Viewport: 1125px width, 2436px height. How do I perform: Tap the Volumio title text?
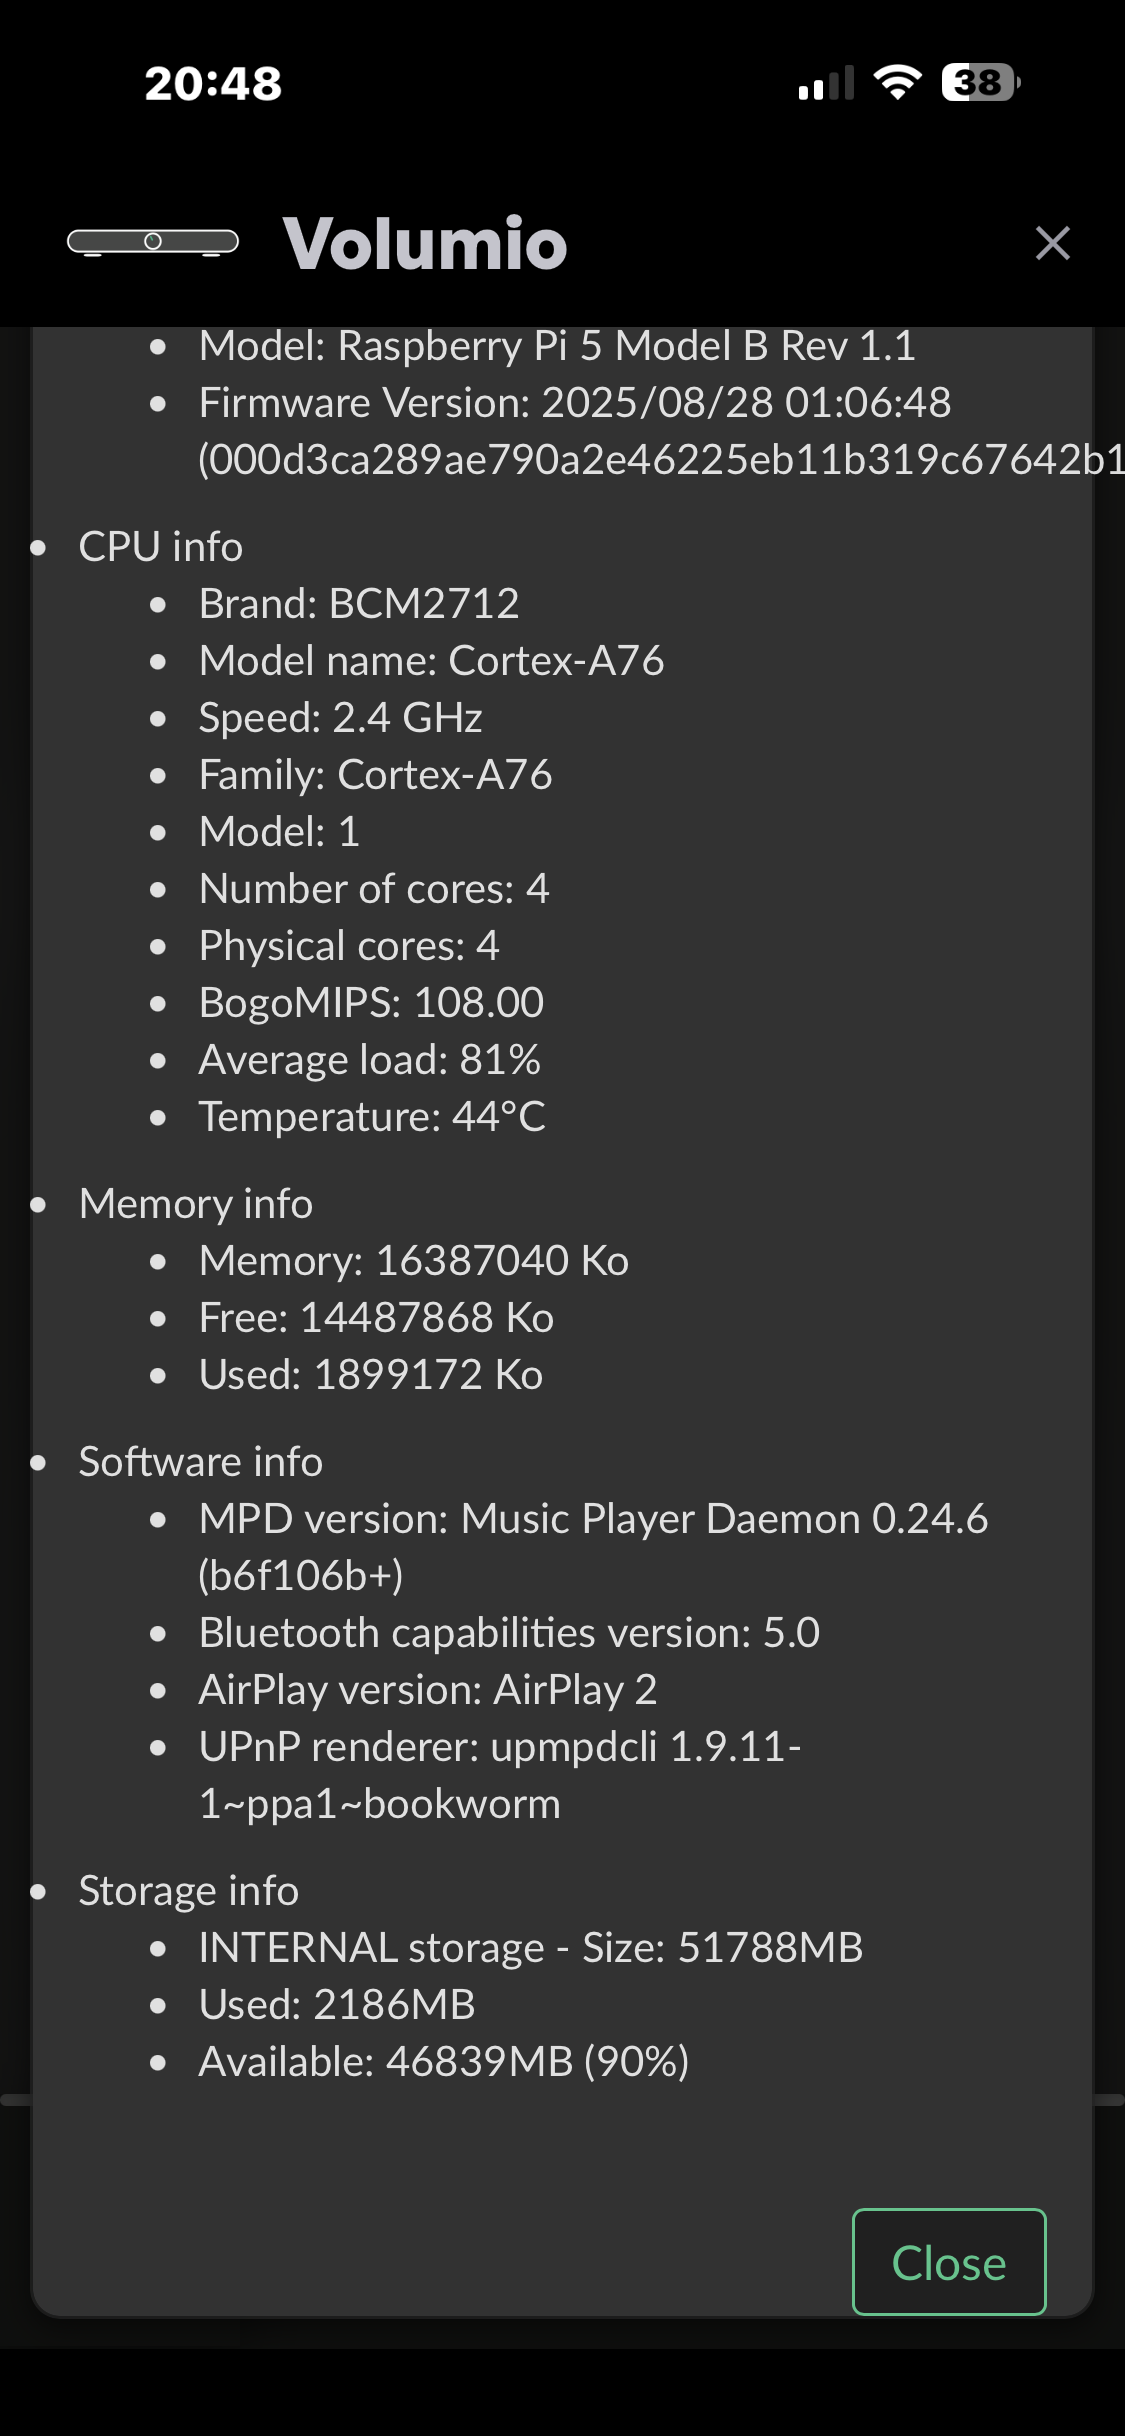[x=425, y=243]
